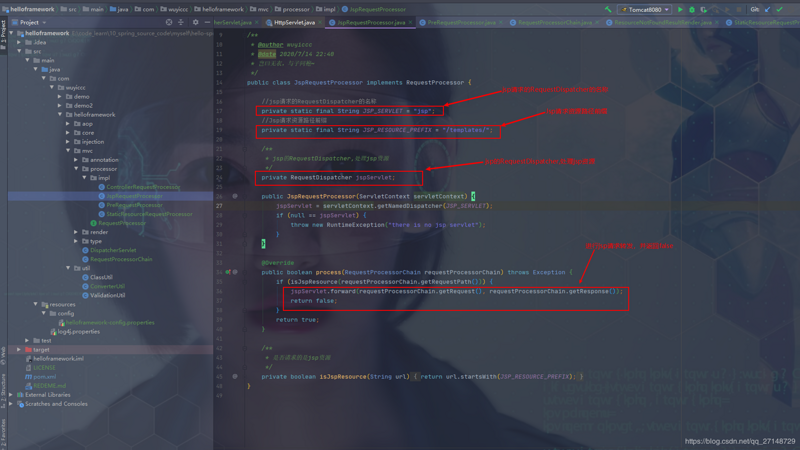This screenshot has height=450, width=800.
Task: Select helloframework-config.properties file
Action: 106,322
